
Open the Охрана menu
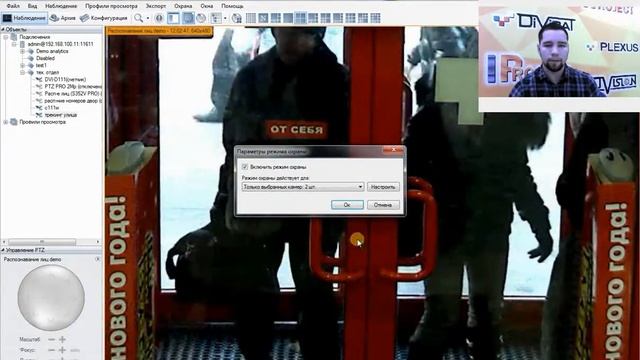pos(183,6)
